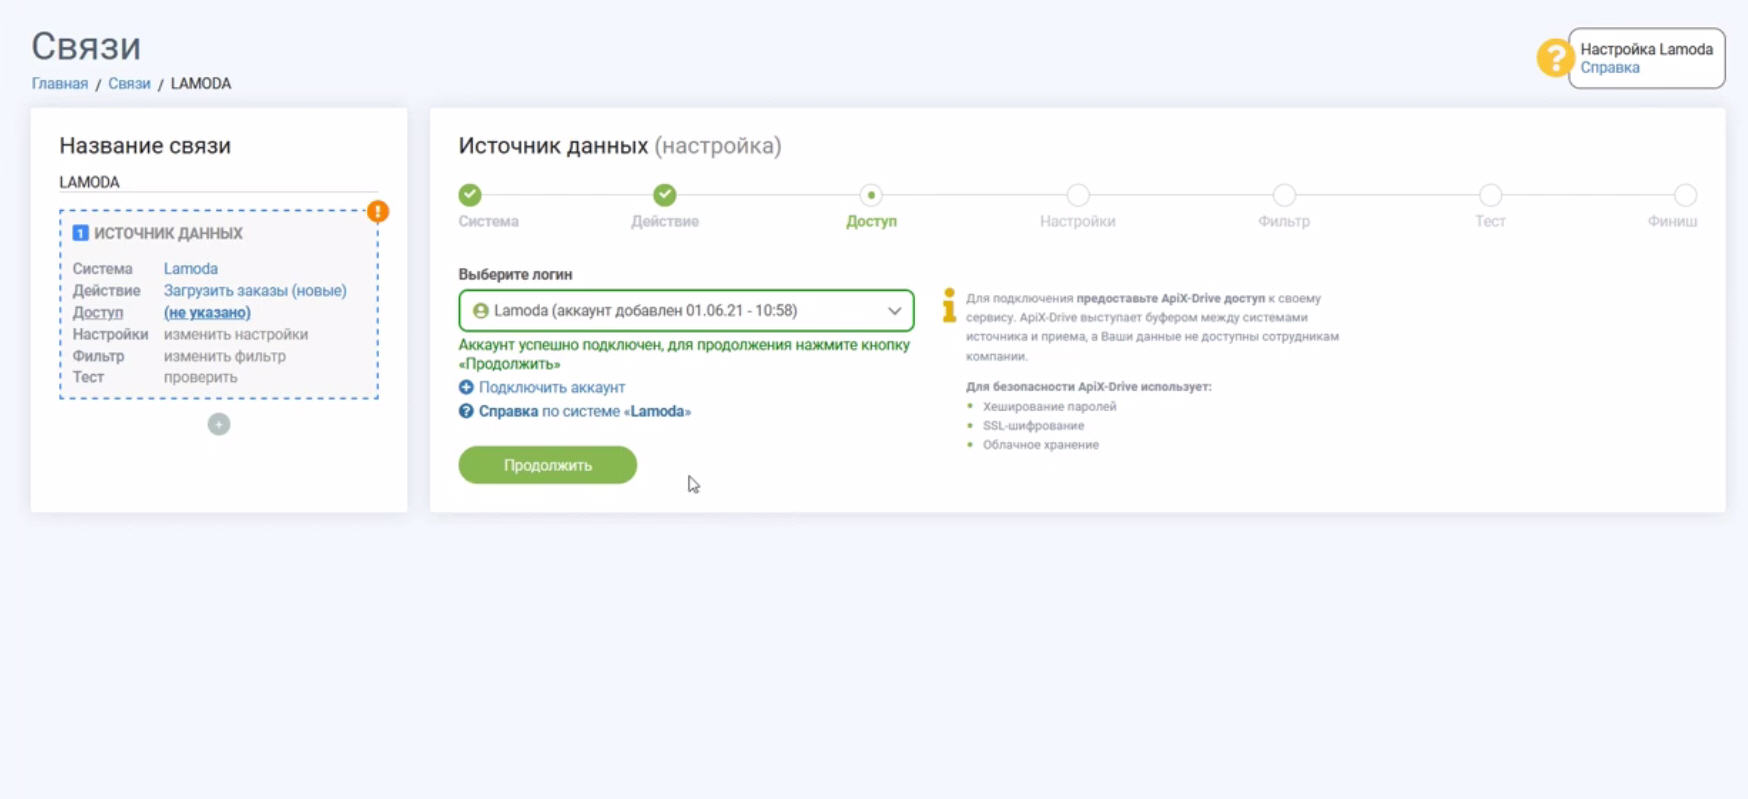Viewport: 1748px width, 799px height.
Task: Click the Источник данных (настройка) heading
Action: [620, 146]
